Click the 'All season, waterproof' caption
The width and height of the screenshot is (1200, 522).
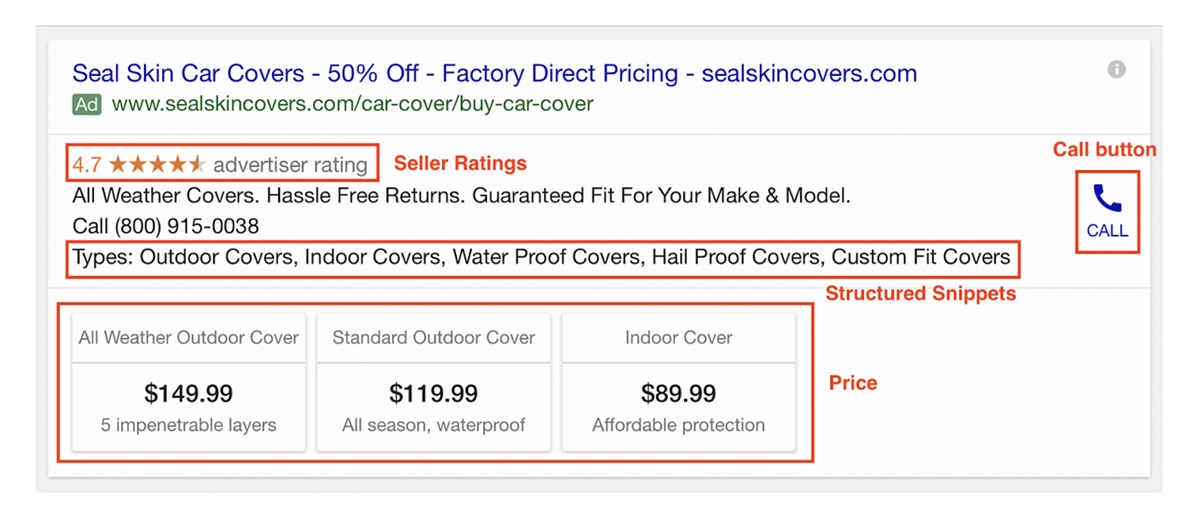434,425
